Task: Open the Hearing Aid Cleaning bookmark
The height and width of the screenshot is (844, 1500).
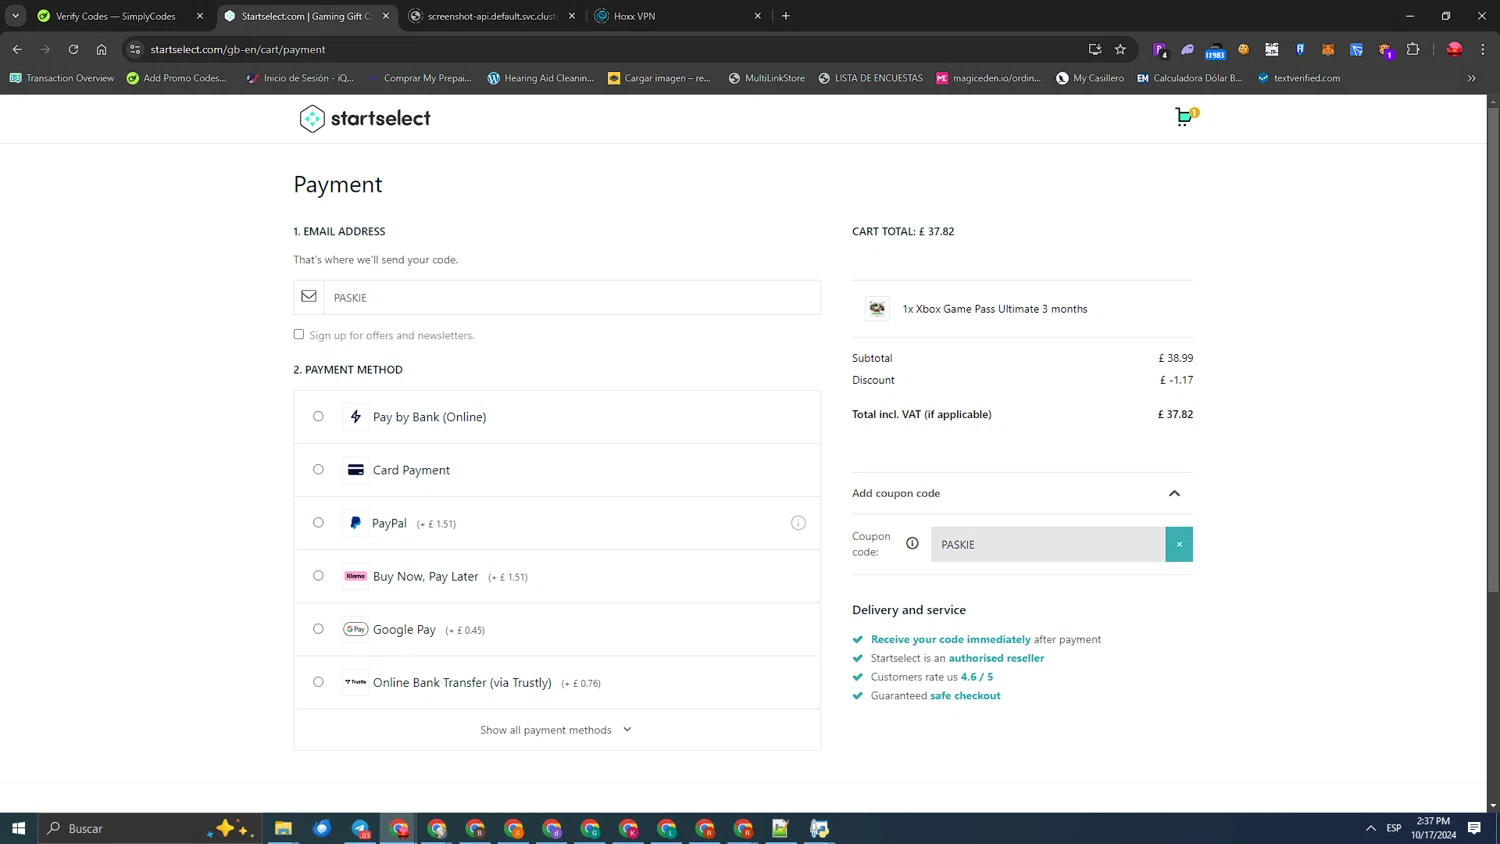Action: pos(540,78)
